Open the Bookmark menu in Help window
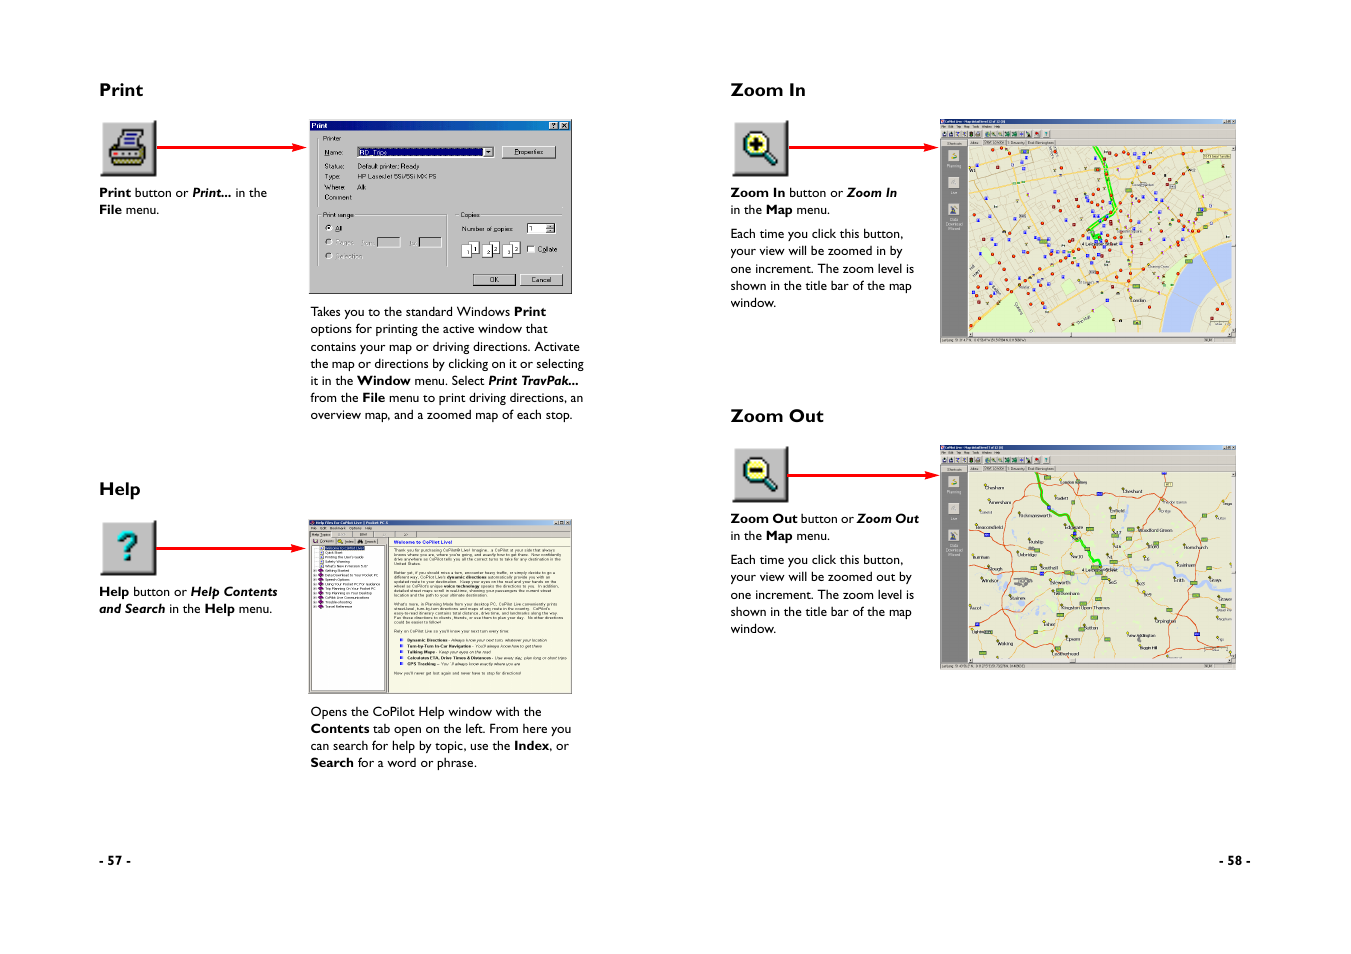 point(338,528)
